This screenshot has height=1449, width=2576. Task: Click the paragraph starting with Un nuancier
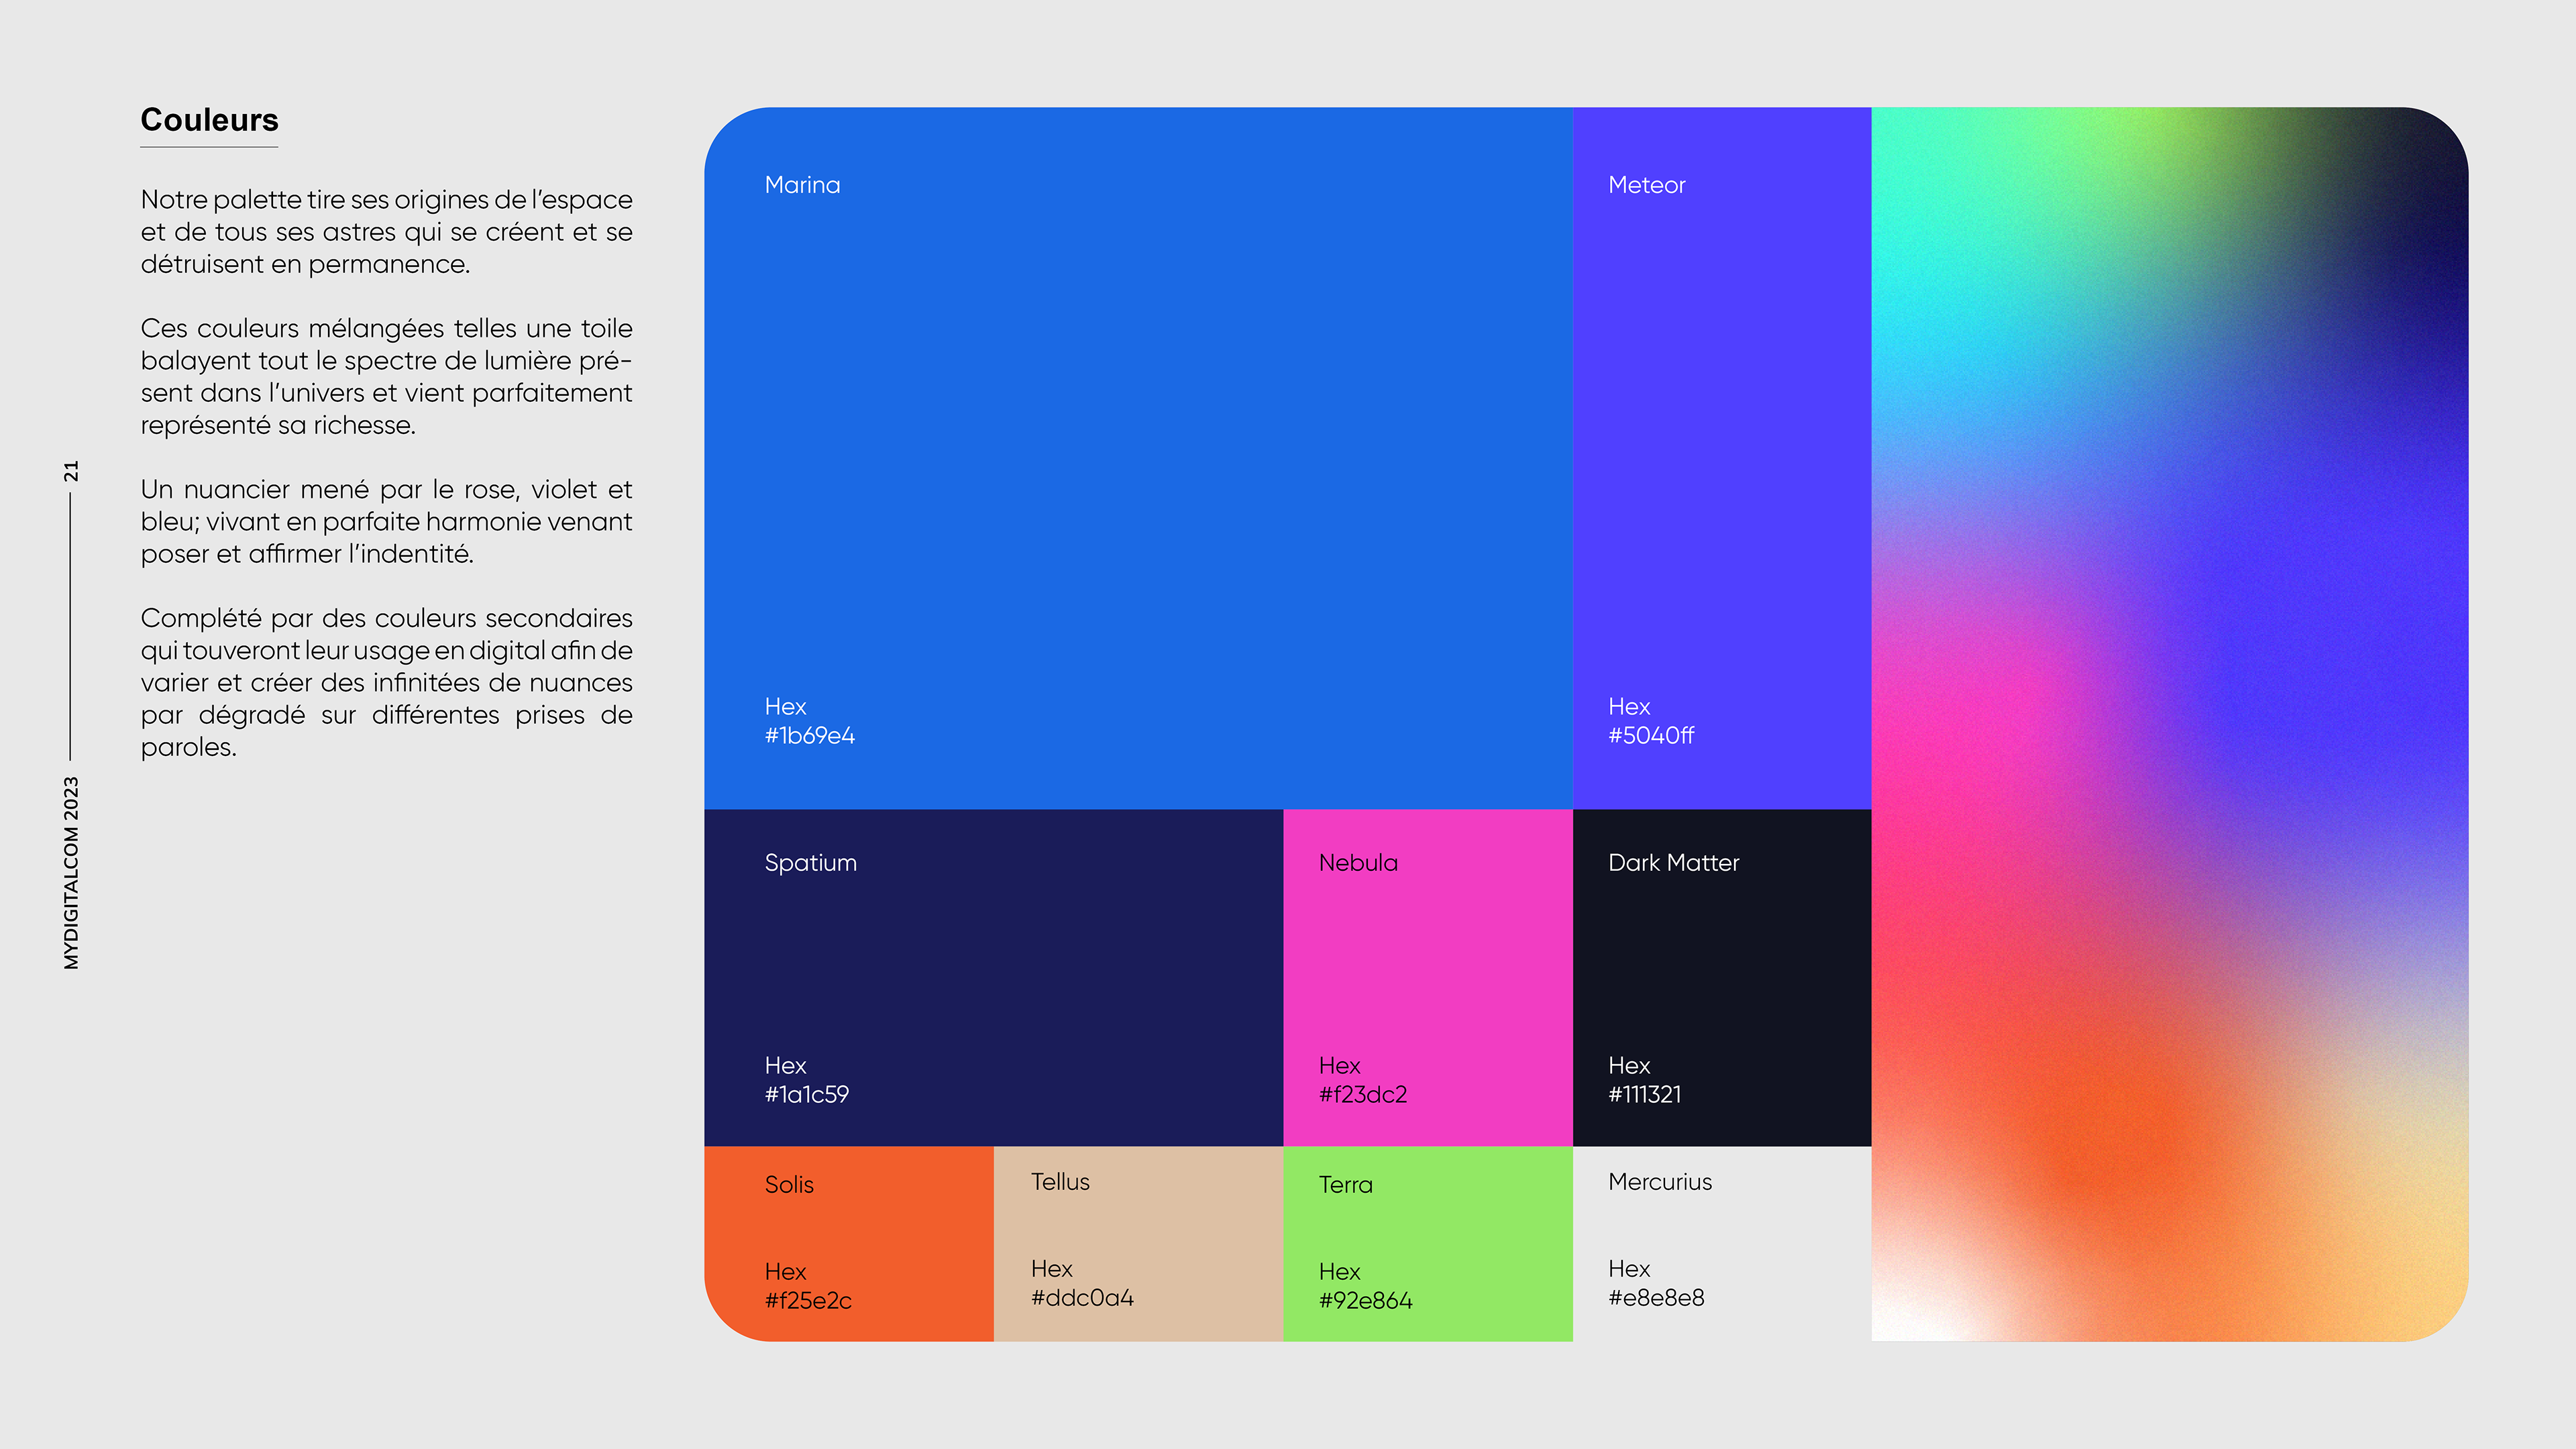pyautogui.click(x=386, y=522)
